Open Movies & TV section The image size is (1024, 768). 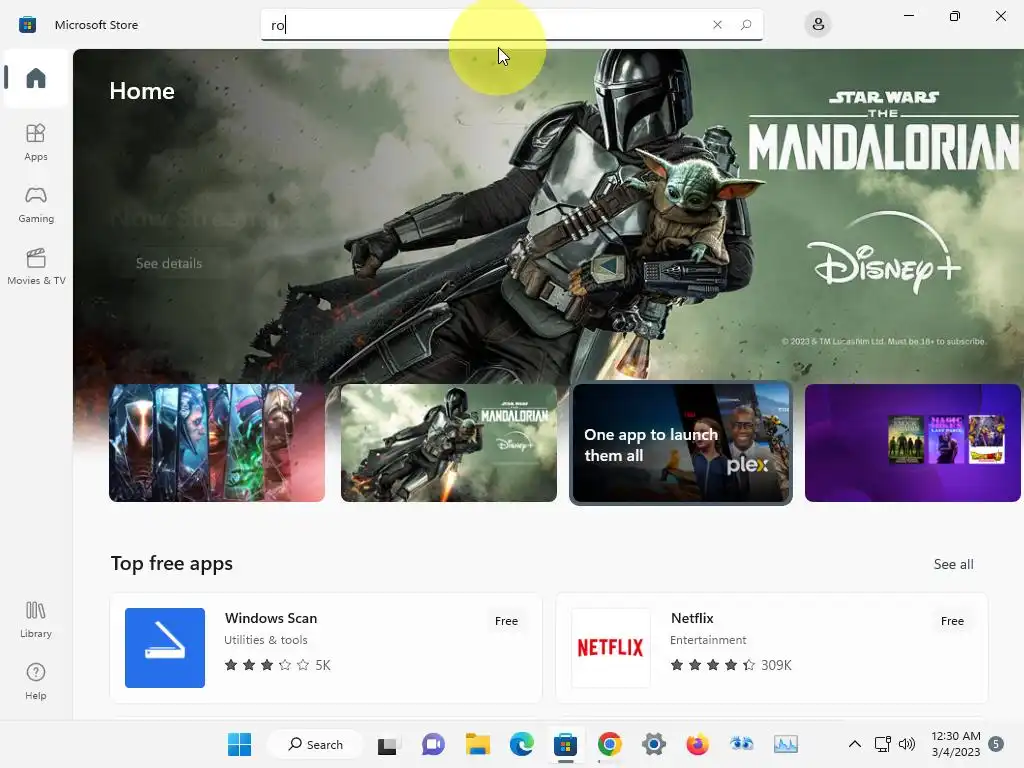36,266
